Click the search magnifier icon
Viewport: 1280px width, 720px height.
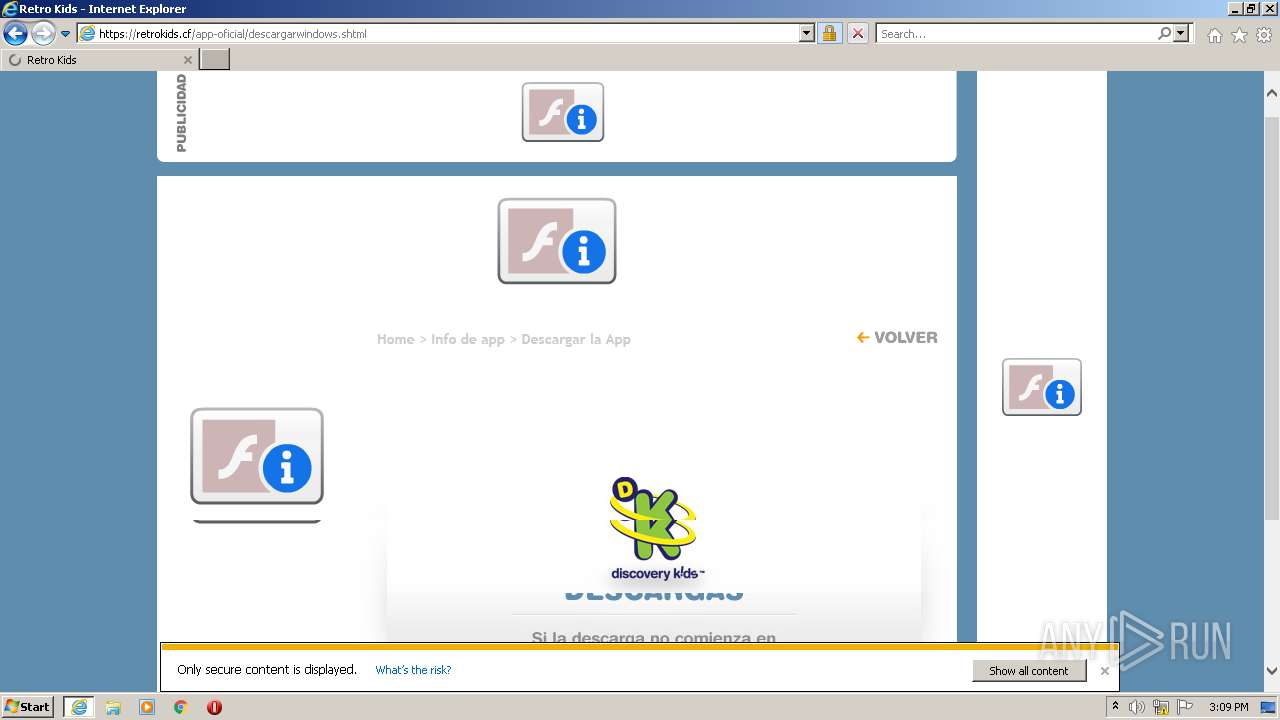pyautogui.click(x=1164, y=33)
